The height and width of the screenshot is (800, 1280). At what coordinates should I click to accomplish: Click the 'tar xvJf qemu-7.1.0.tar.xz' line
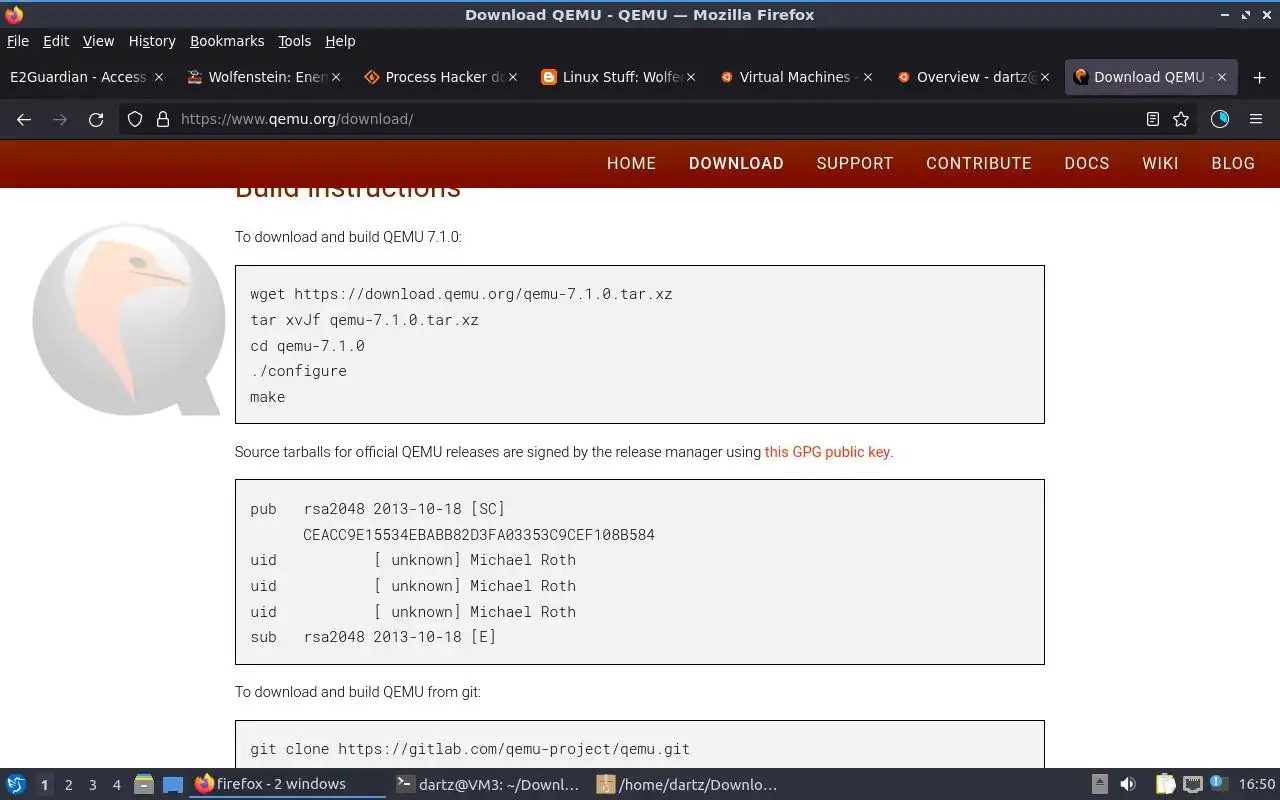364,320
